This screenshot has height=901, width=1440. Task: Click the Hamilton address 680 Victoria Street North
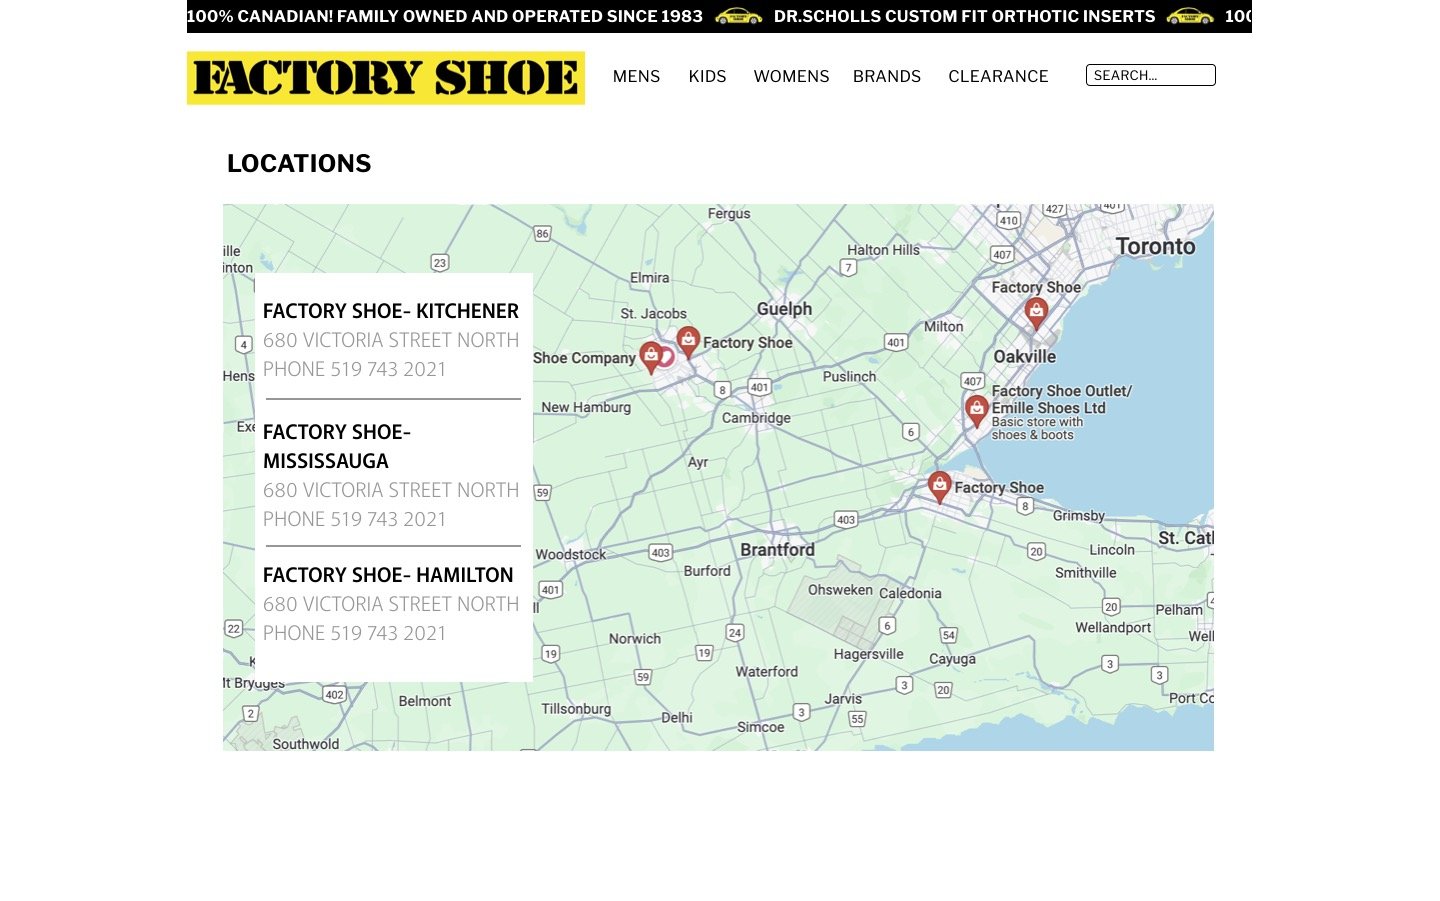(391, 604)
